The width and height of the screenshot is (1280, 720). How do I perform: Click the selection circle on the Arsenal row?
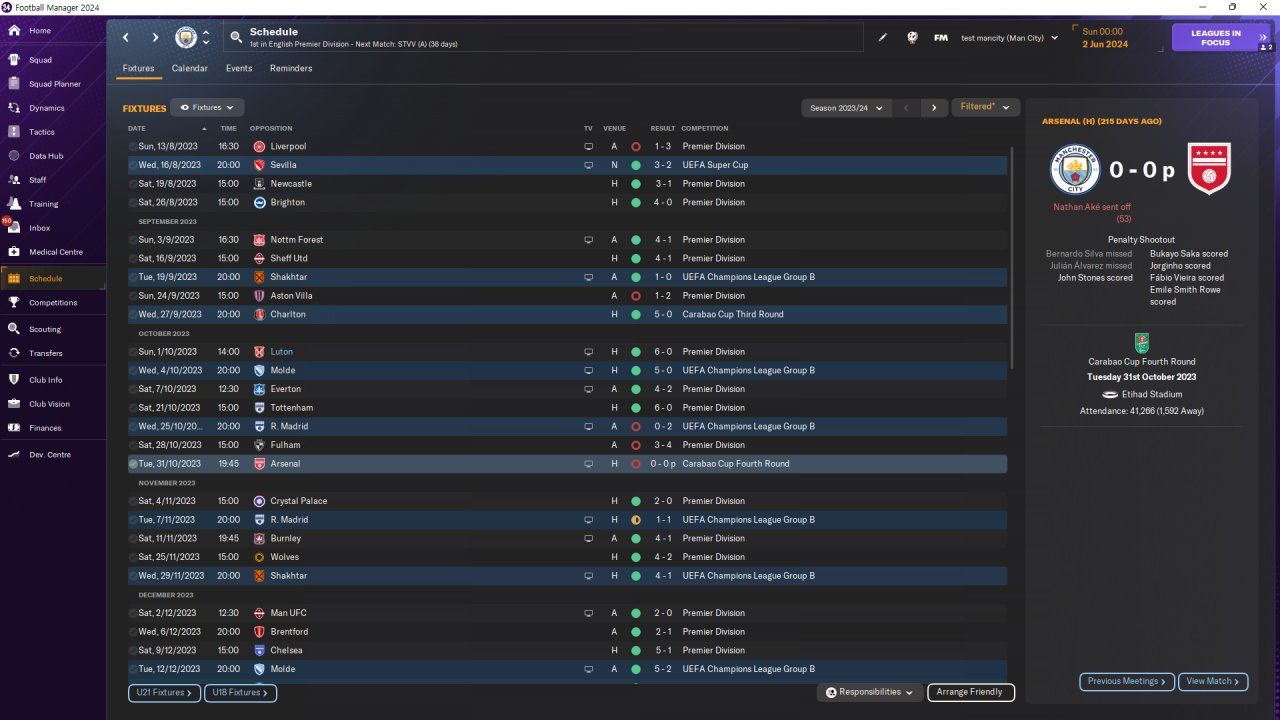(x=133, y=464)
